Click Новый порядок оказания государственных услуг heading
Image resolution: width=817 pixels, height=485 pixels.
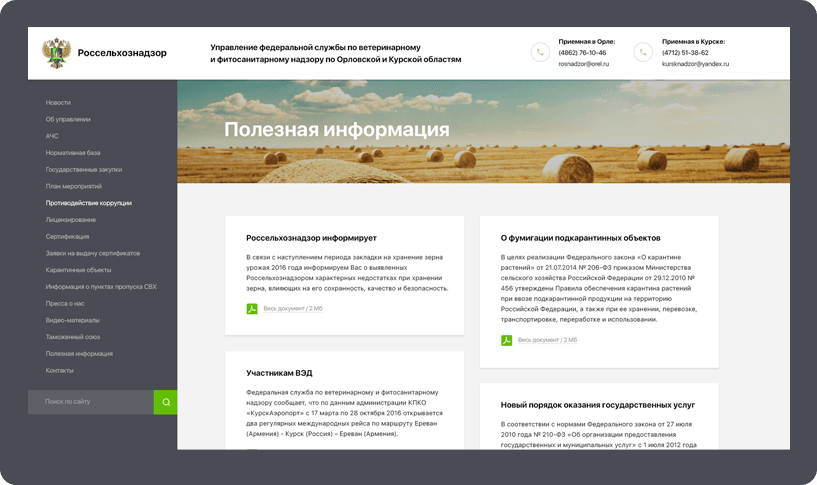(x=598, y=405)
